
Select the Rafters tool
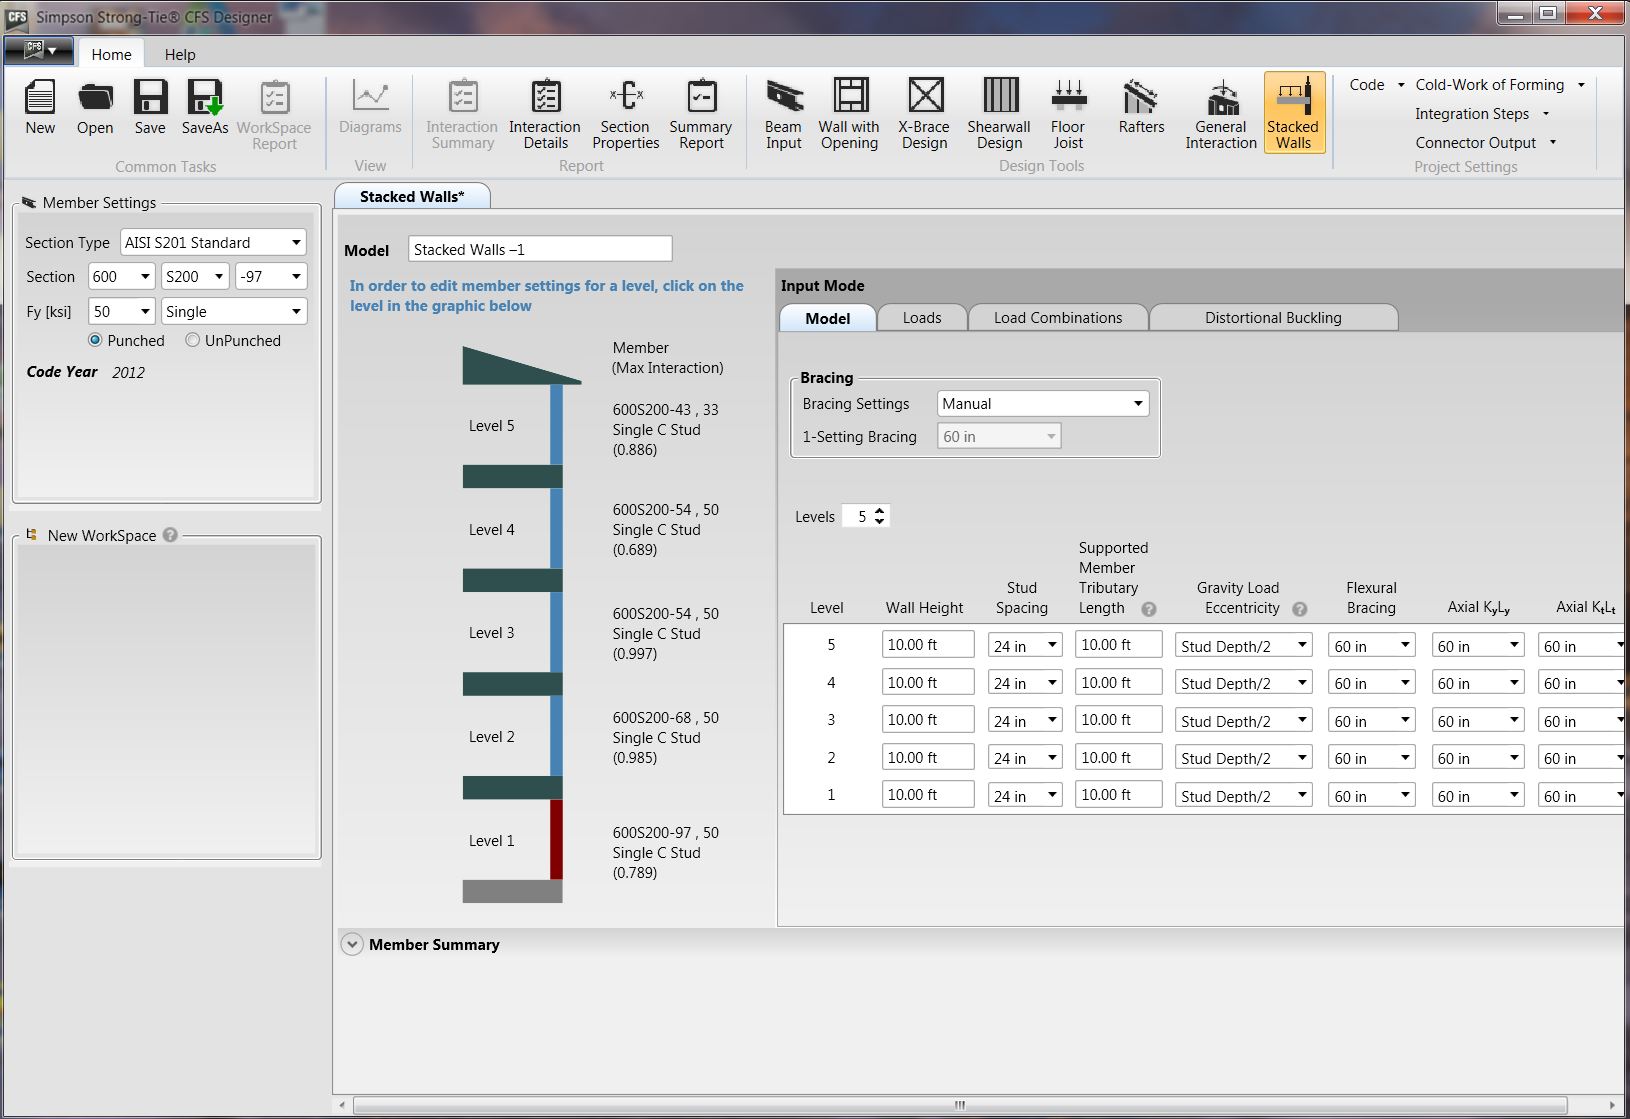1140,112
